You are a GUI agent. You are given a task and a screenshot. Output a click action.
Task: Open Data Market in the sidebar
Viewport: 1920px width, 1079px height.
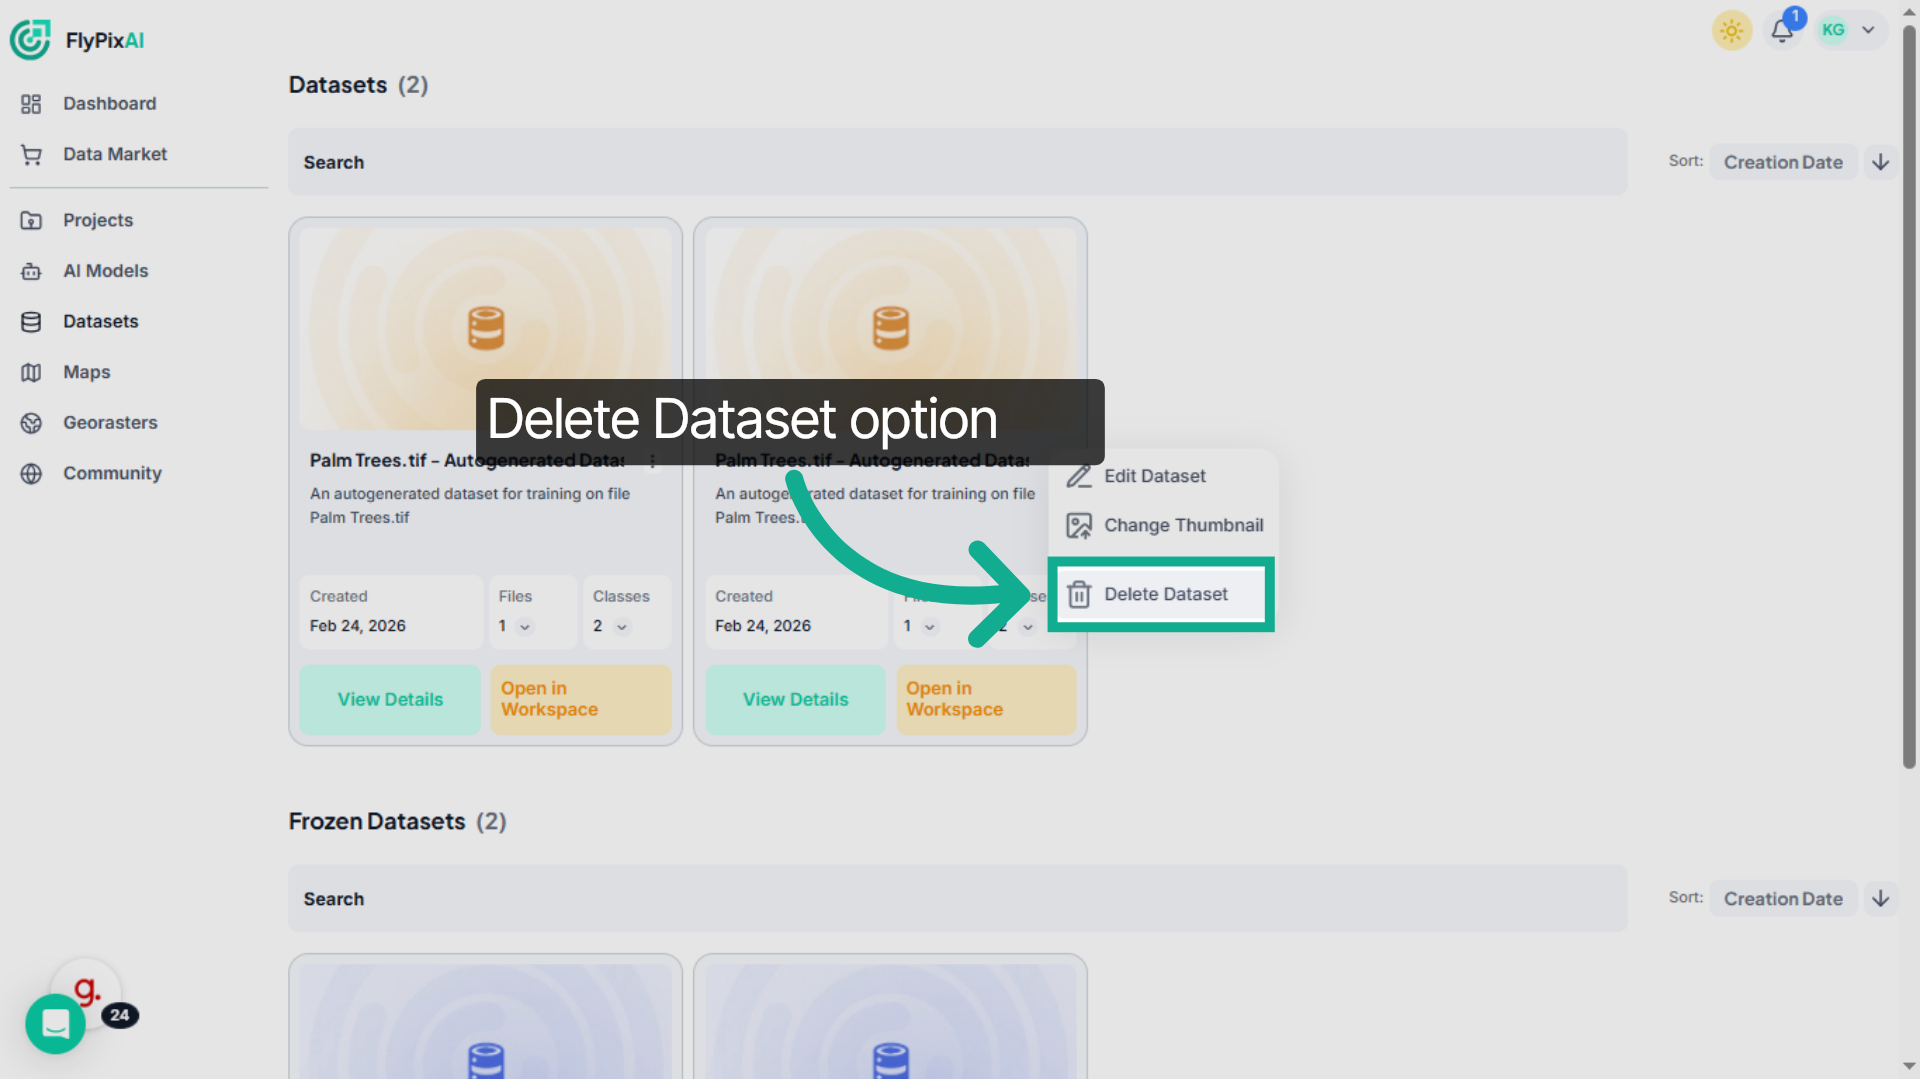(115, 154)
